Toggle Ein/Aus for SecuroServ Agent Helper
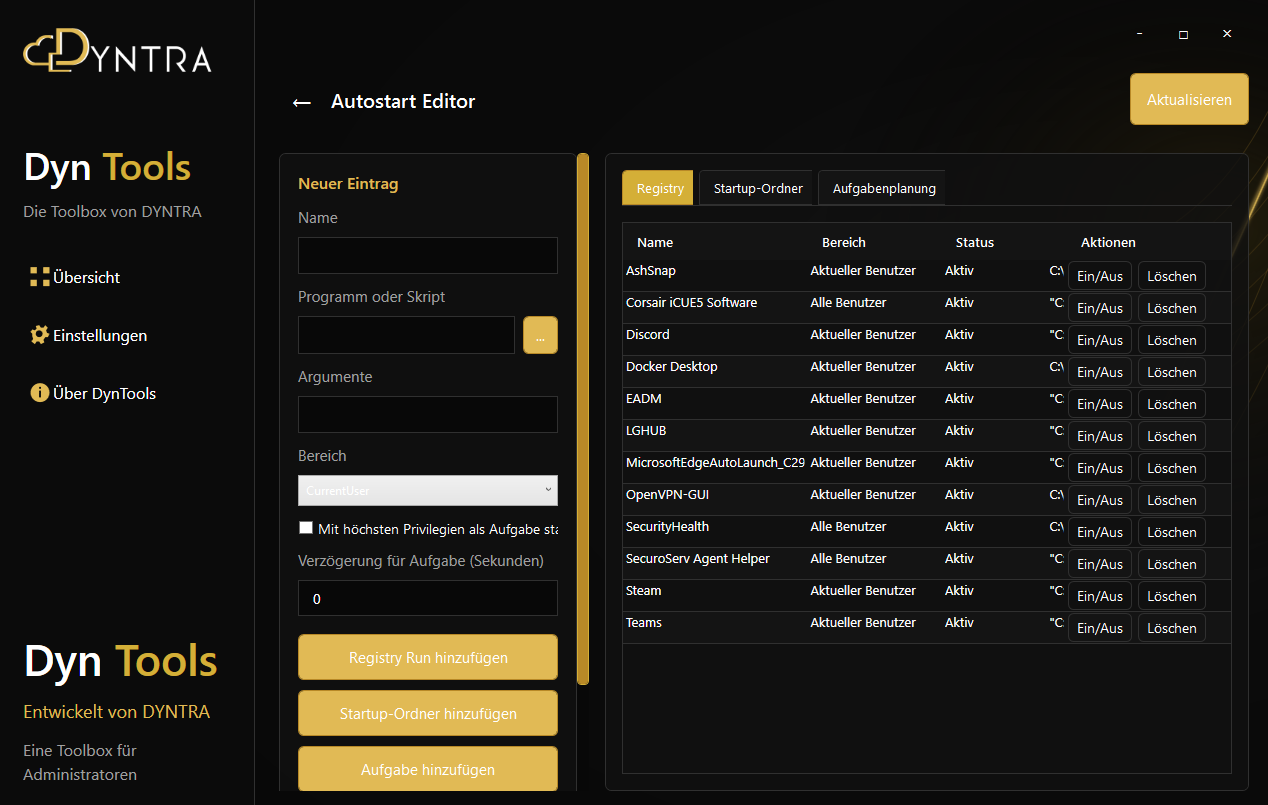 1100,564
